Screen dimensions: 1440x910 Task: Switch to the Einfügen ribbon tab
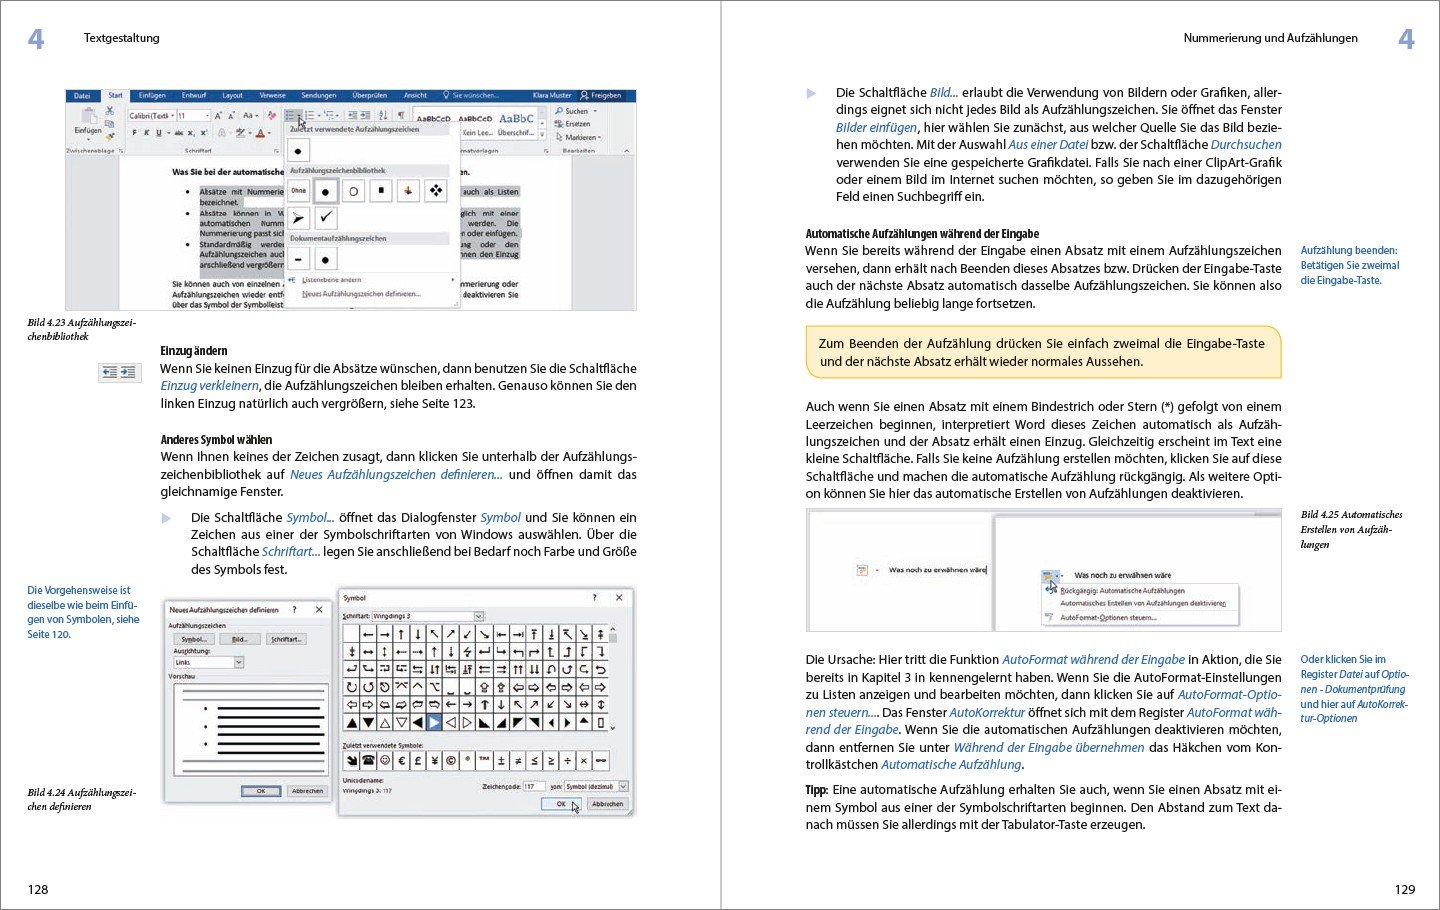coord(152,96)
